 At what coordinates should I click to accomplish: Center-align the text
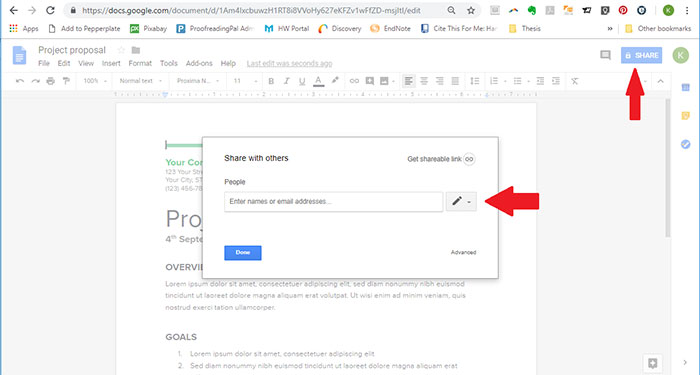tap(424, 81)
